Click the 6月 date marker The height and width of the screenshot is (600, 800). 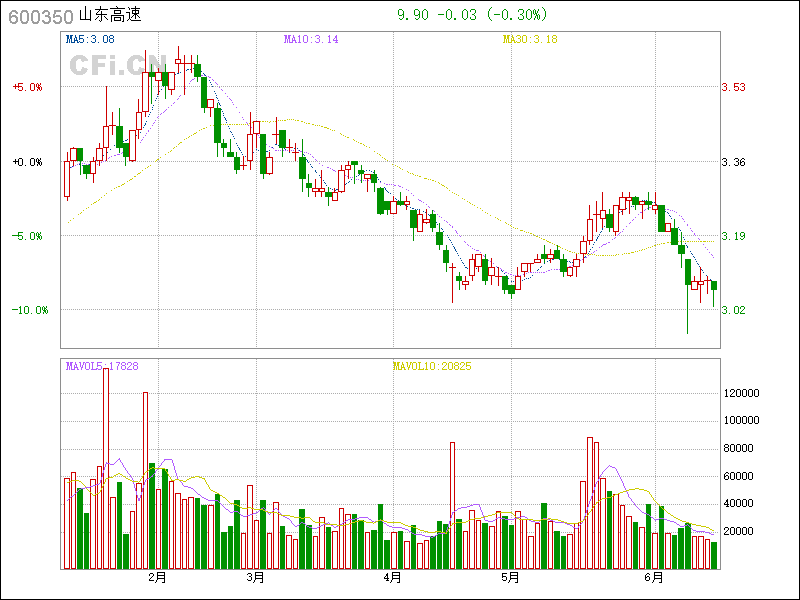point(653,577)
